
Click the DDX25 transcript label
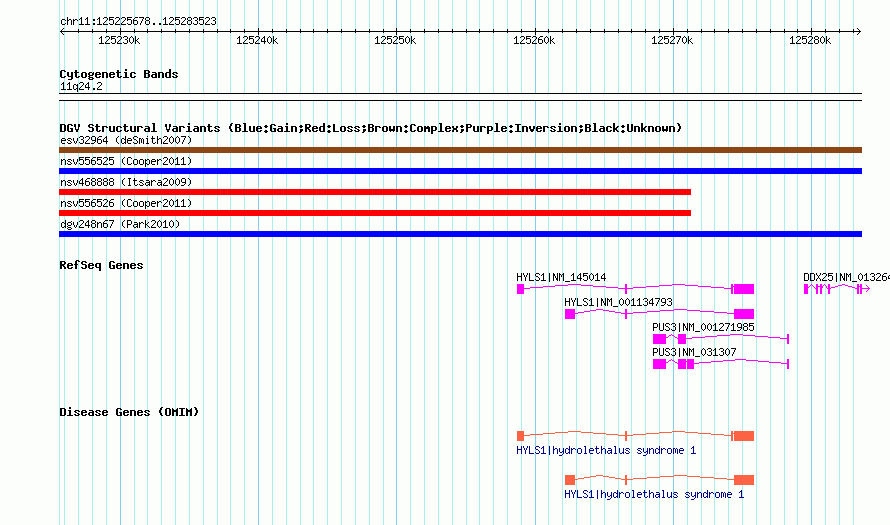pos(846,277)
